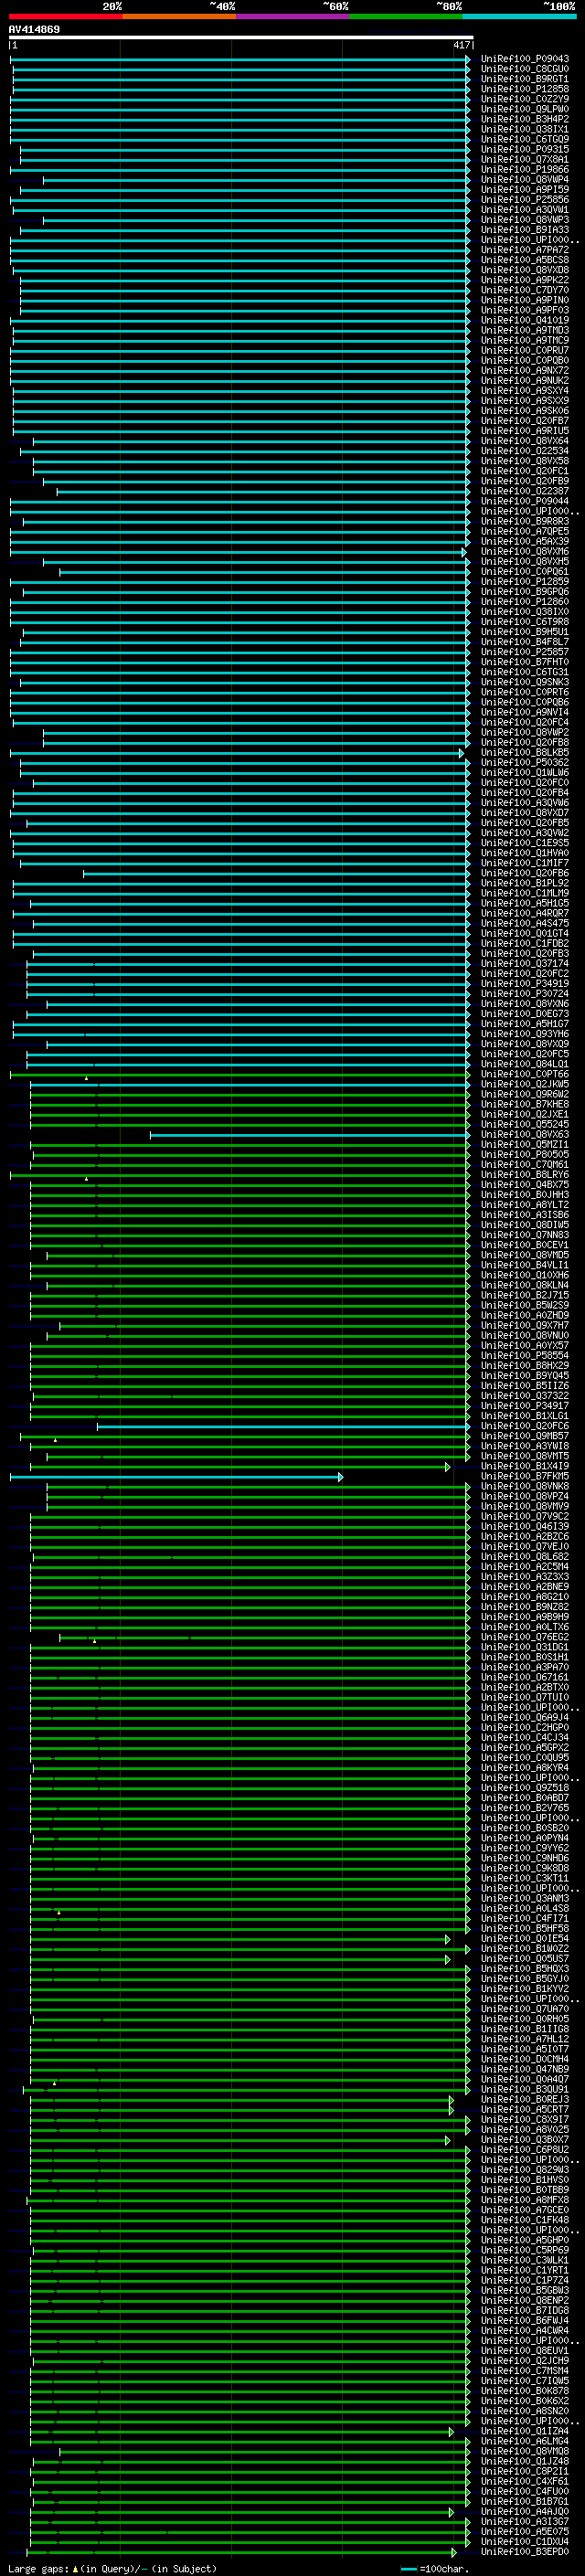The image size is (585, 2576).
Task: Select the UniRef100_B8LKB5 label
Action: [525, 752]
